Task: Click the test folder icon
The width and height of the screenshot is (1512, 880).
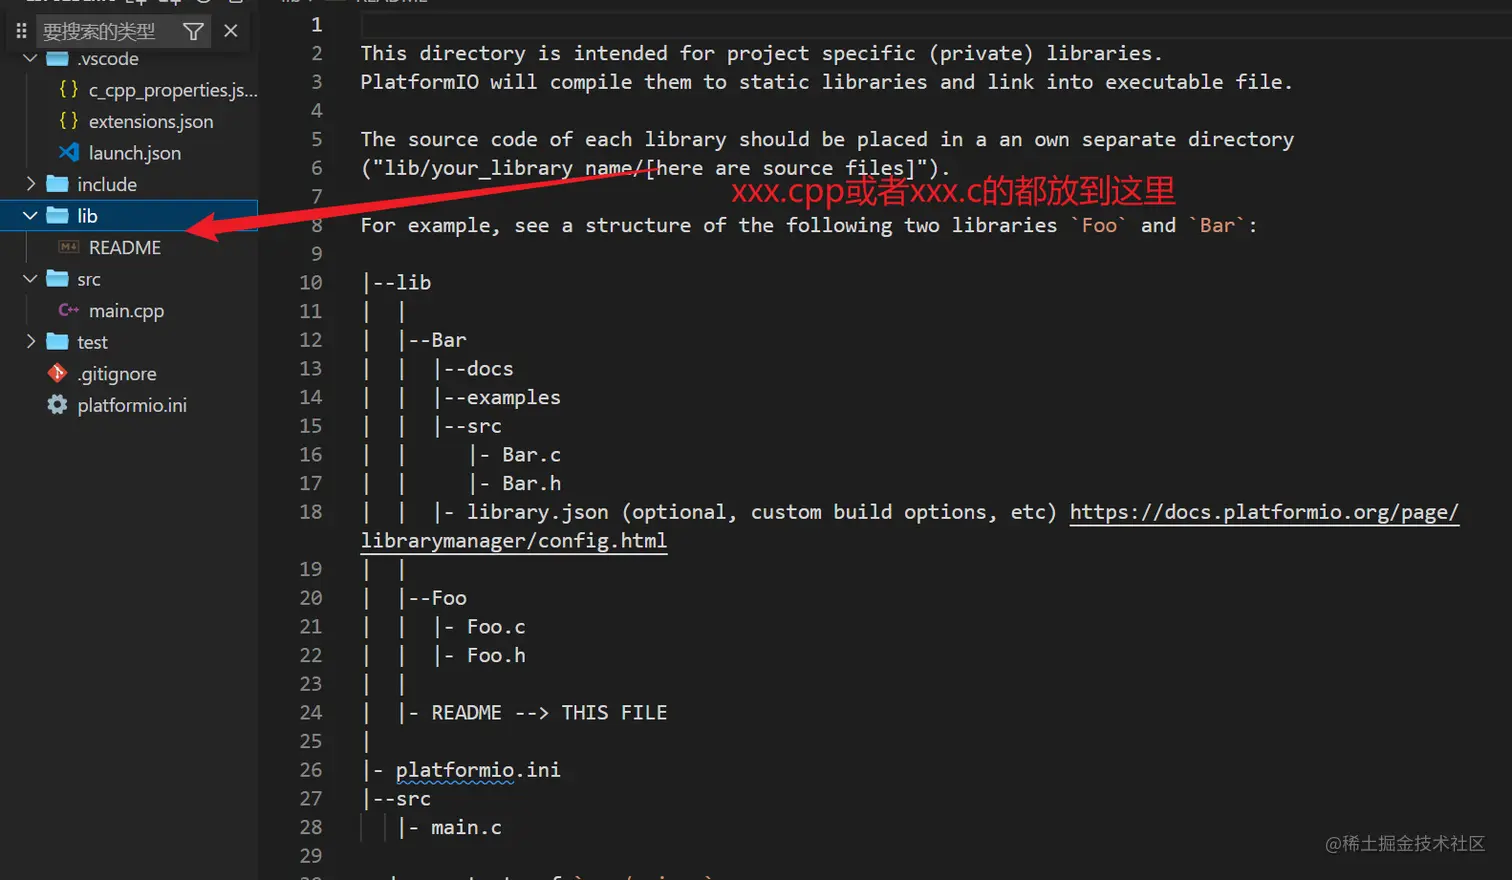Action: click(x=58, y=342)
